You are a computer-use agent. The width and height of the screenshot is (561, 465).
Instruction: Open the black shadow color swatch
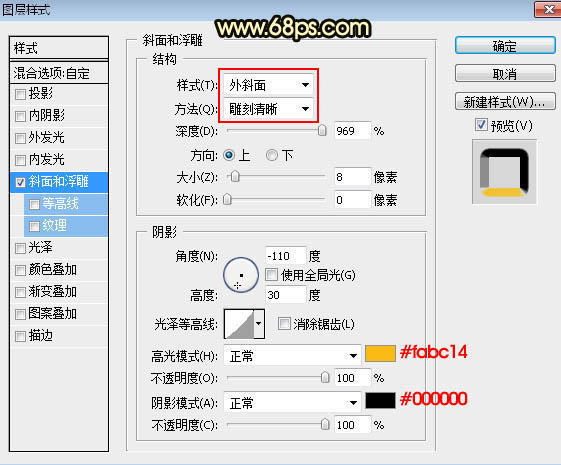click(x=380, y=400)
